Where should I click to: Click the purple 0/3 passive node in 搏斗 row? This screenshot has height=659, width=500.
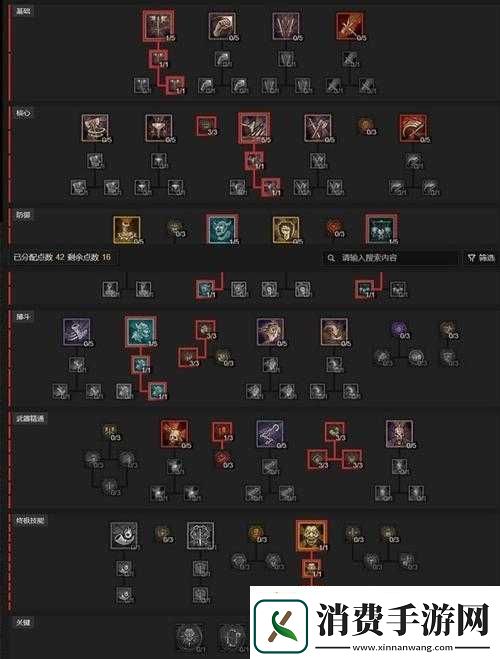point(399,330)
